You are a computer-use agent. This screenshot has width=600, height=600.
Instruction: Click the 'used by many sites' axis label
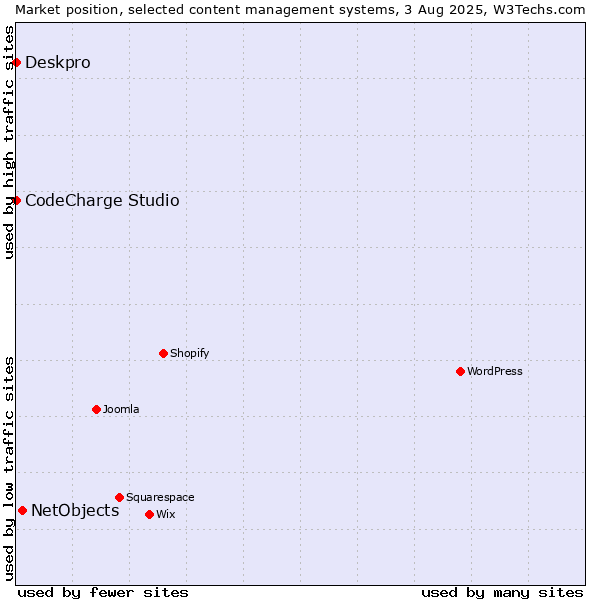click(x=502, y=593)
